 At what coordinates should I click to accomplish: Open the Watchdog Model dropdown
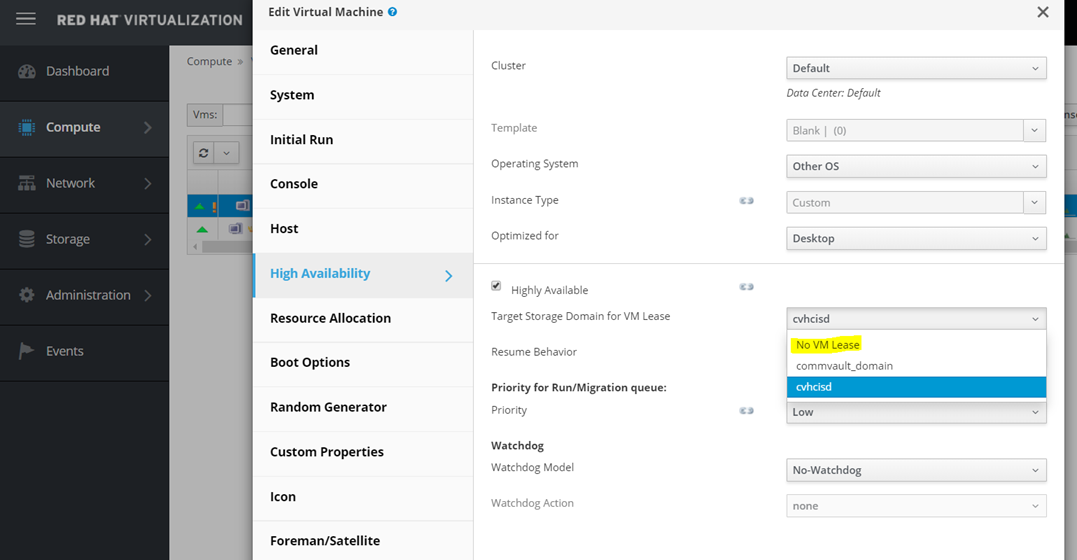pos(916,470)
